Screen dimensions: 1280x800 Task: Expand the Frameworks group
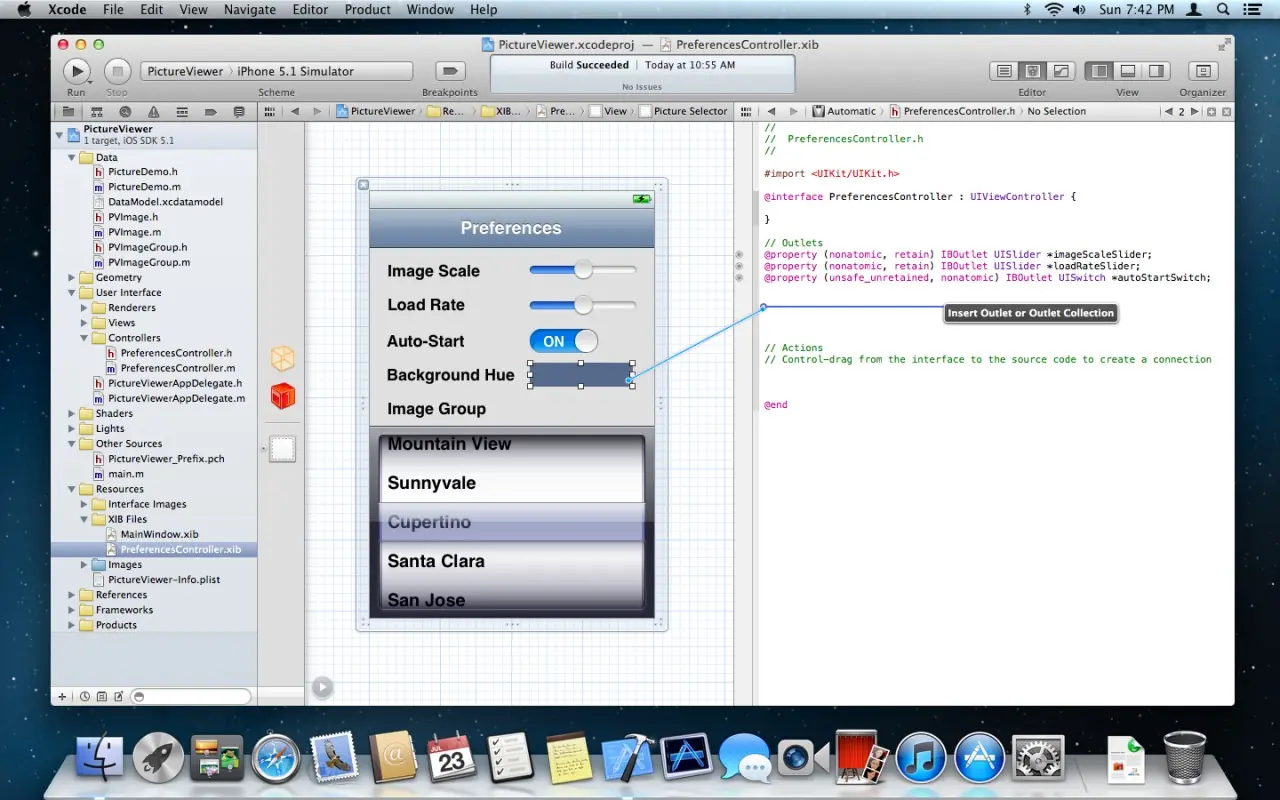(x=70, y=609)
